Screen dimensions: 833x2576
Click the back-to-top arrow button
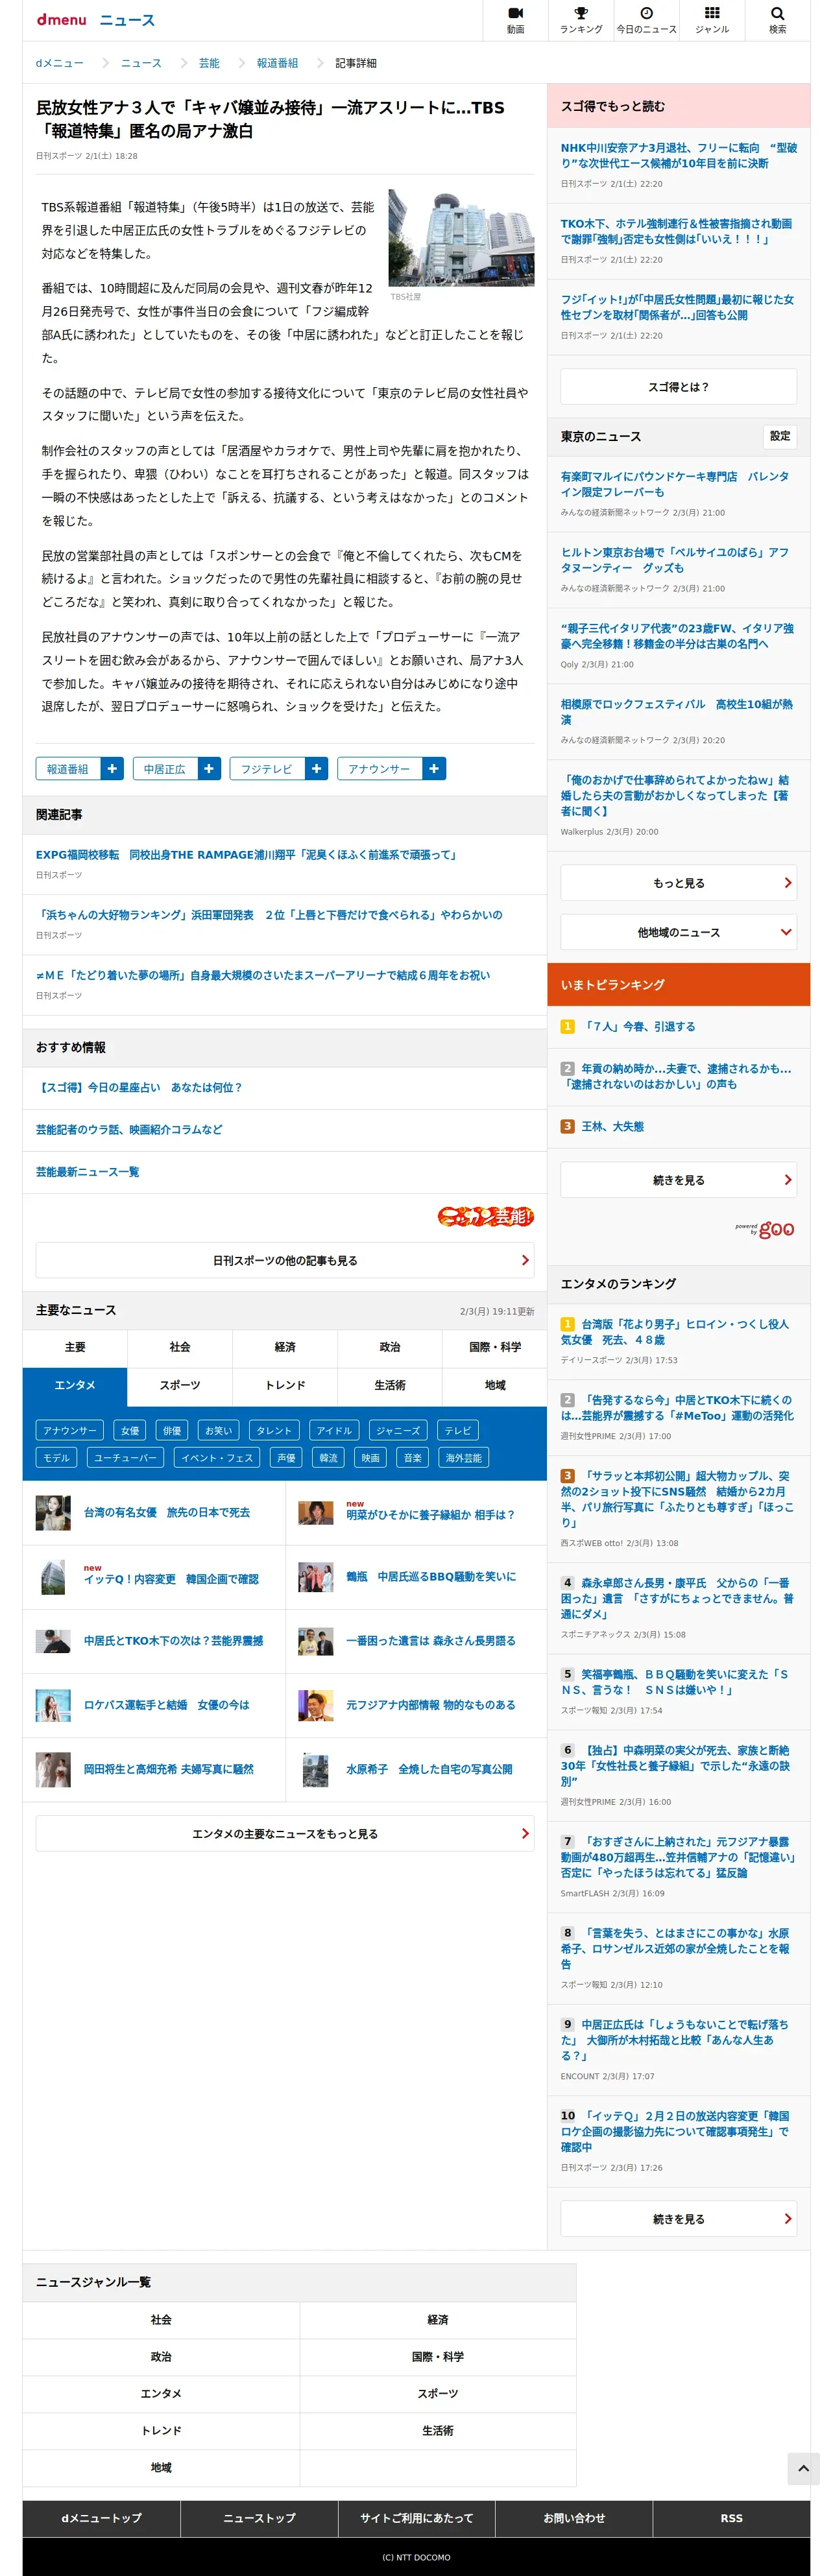(x=803, y=2468)
